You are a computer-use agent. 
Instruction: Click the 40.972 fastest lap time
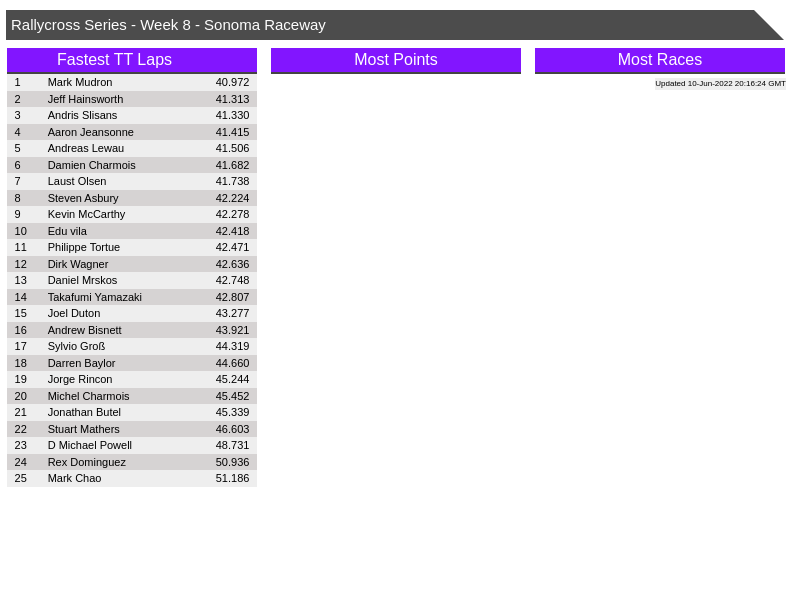click(x=232, y=82)
